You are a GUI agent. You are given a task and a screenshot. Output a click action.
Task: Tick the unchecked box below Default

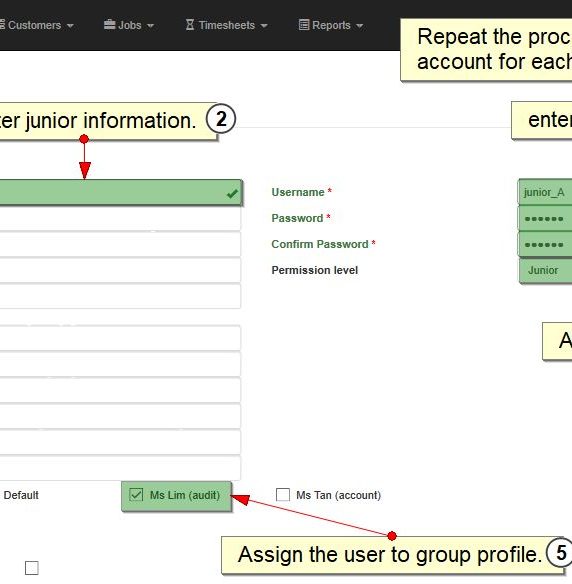tap(32, 568)
